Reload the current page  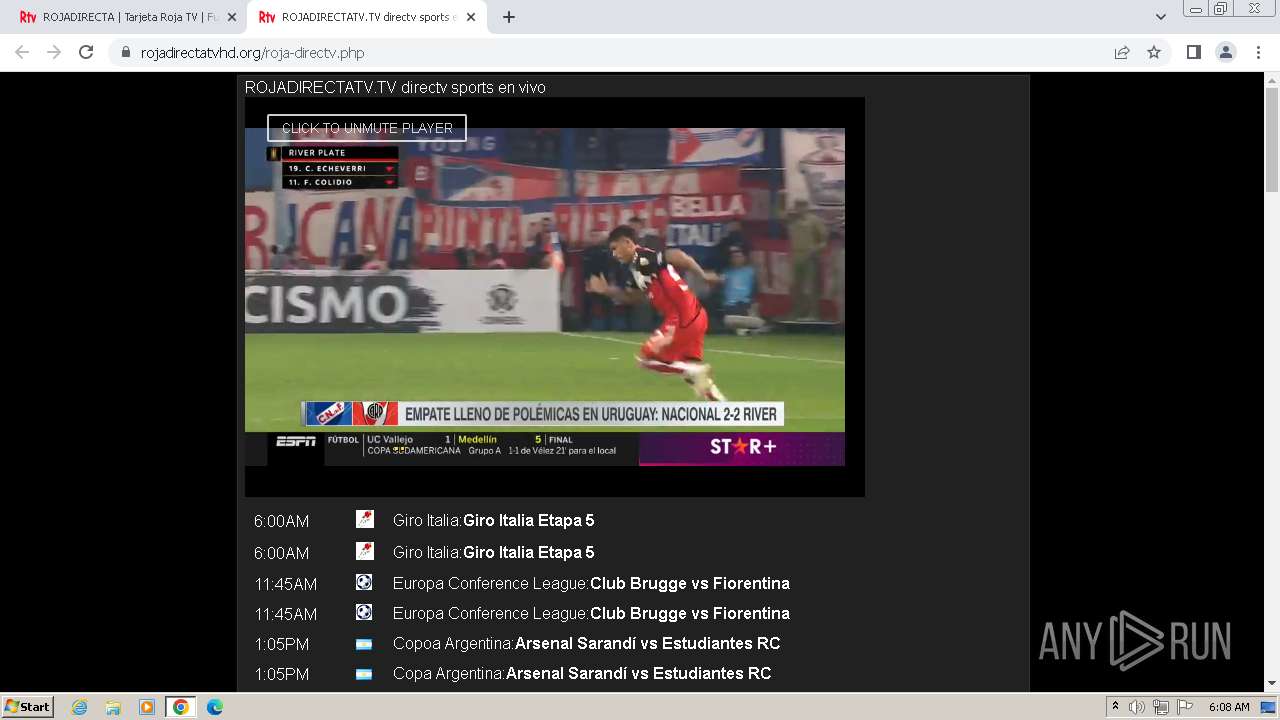[x=86, y=52]
